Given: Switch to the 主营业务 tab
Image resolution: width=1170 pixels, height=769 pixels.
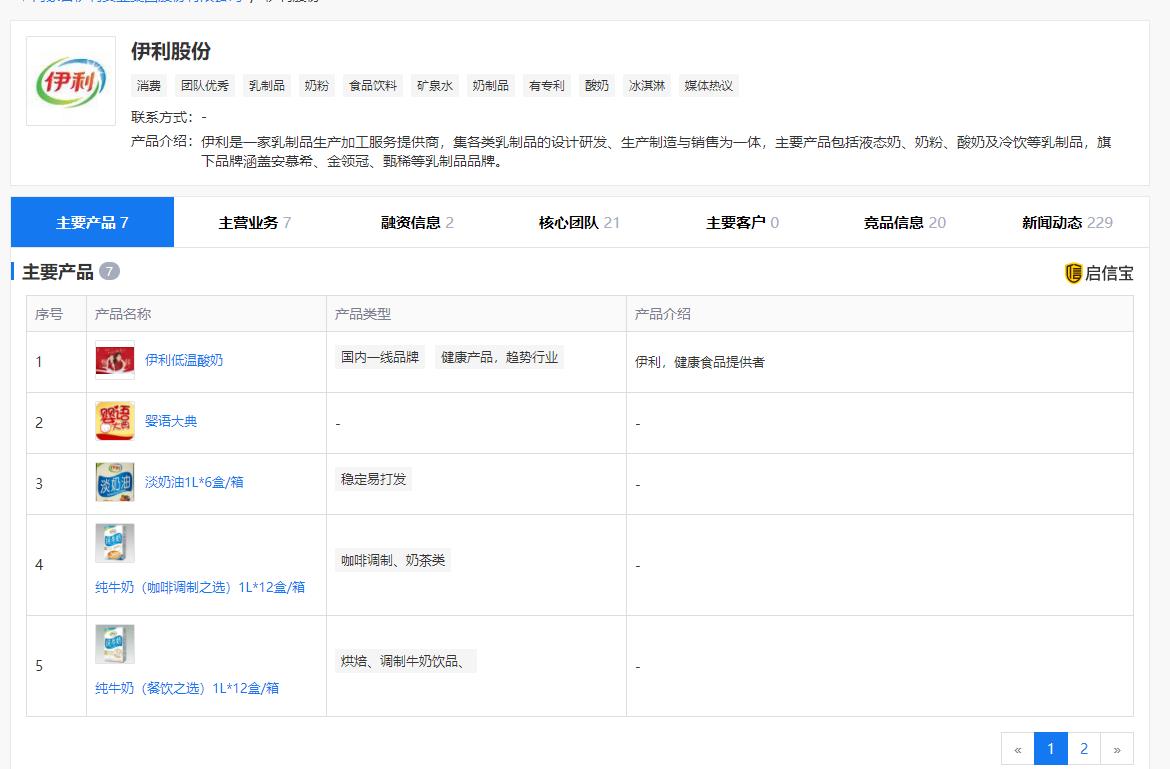Looking at the screenshot, I should (x=254, y=222).
